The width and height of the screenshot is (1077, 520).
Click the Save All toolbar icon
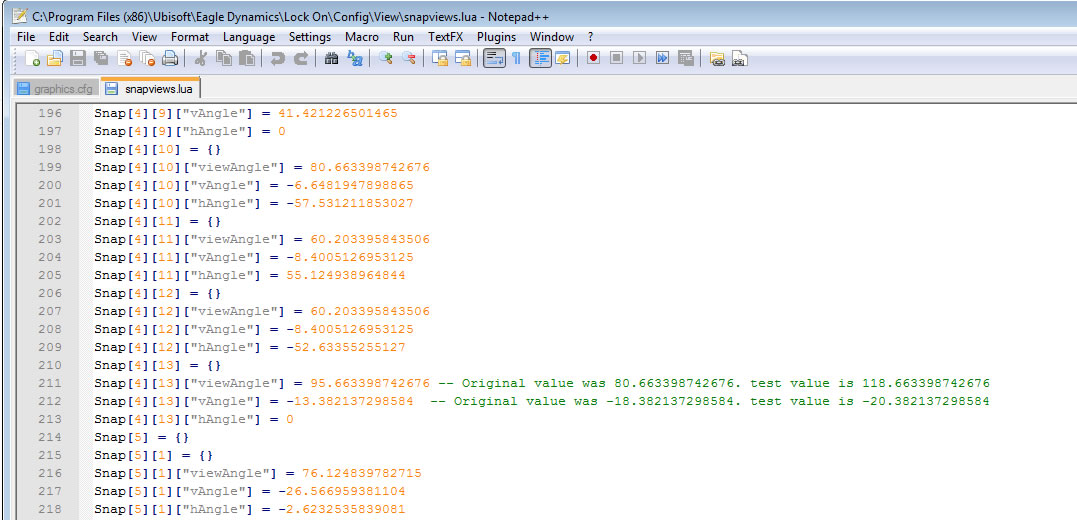coord(101,58)
